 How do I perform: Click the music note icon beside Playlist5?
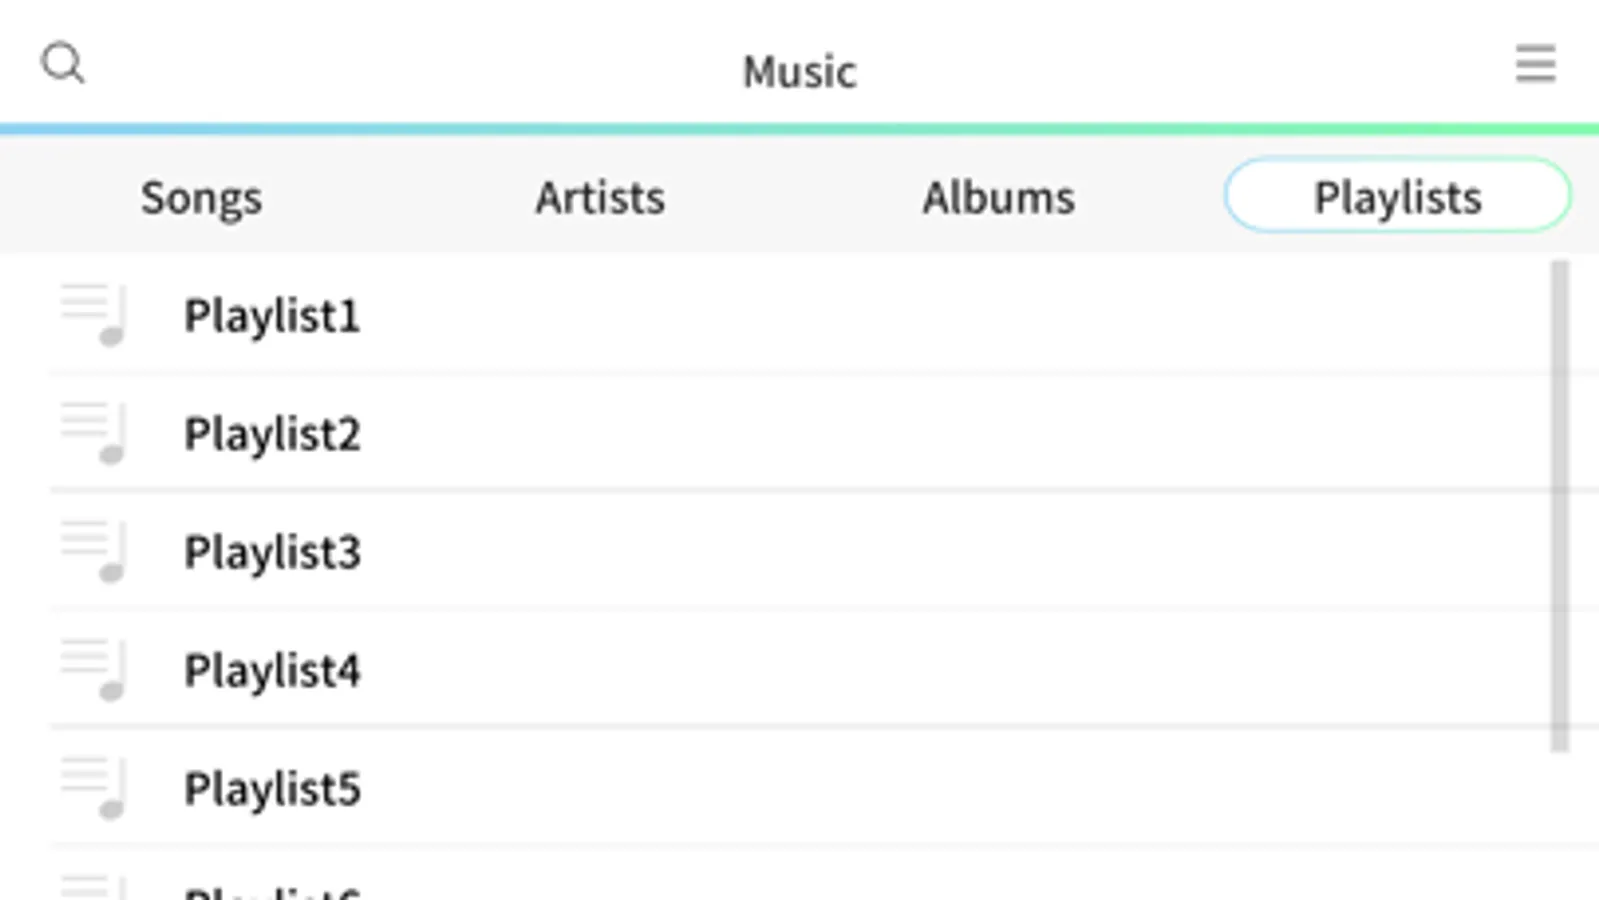click(94, 787)
